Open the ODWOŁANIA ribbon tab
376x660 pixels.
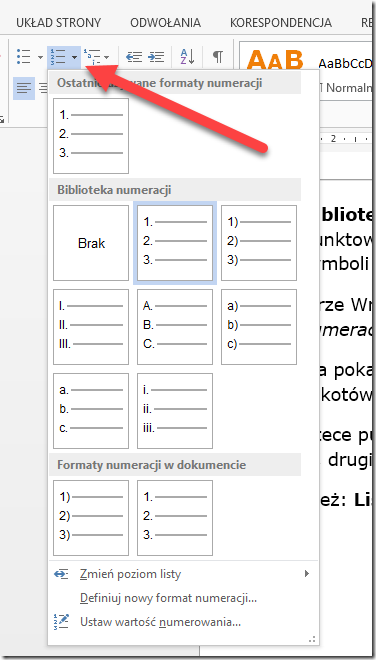[x=165, y=22]
